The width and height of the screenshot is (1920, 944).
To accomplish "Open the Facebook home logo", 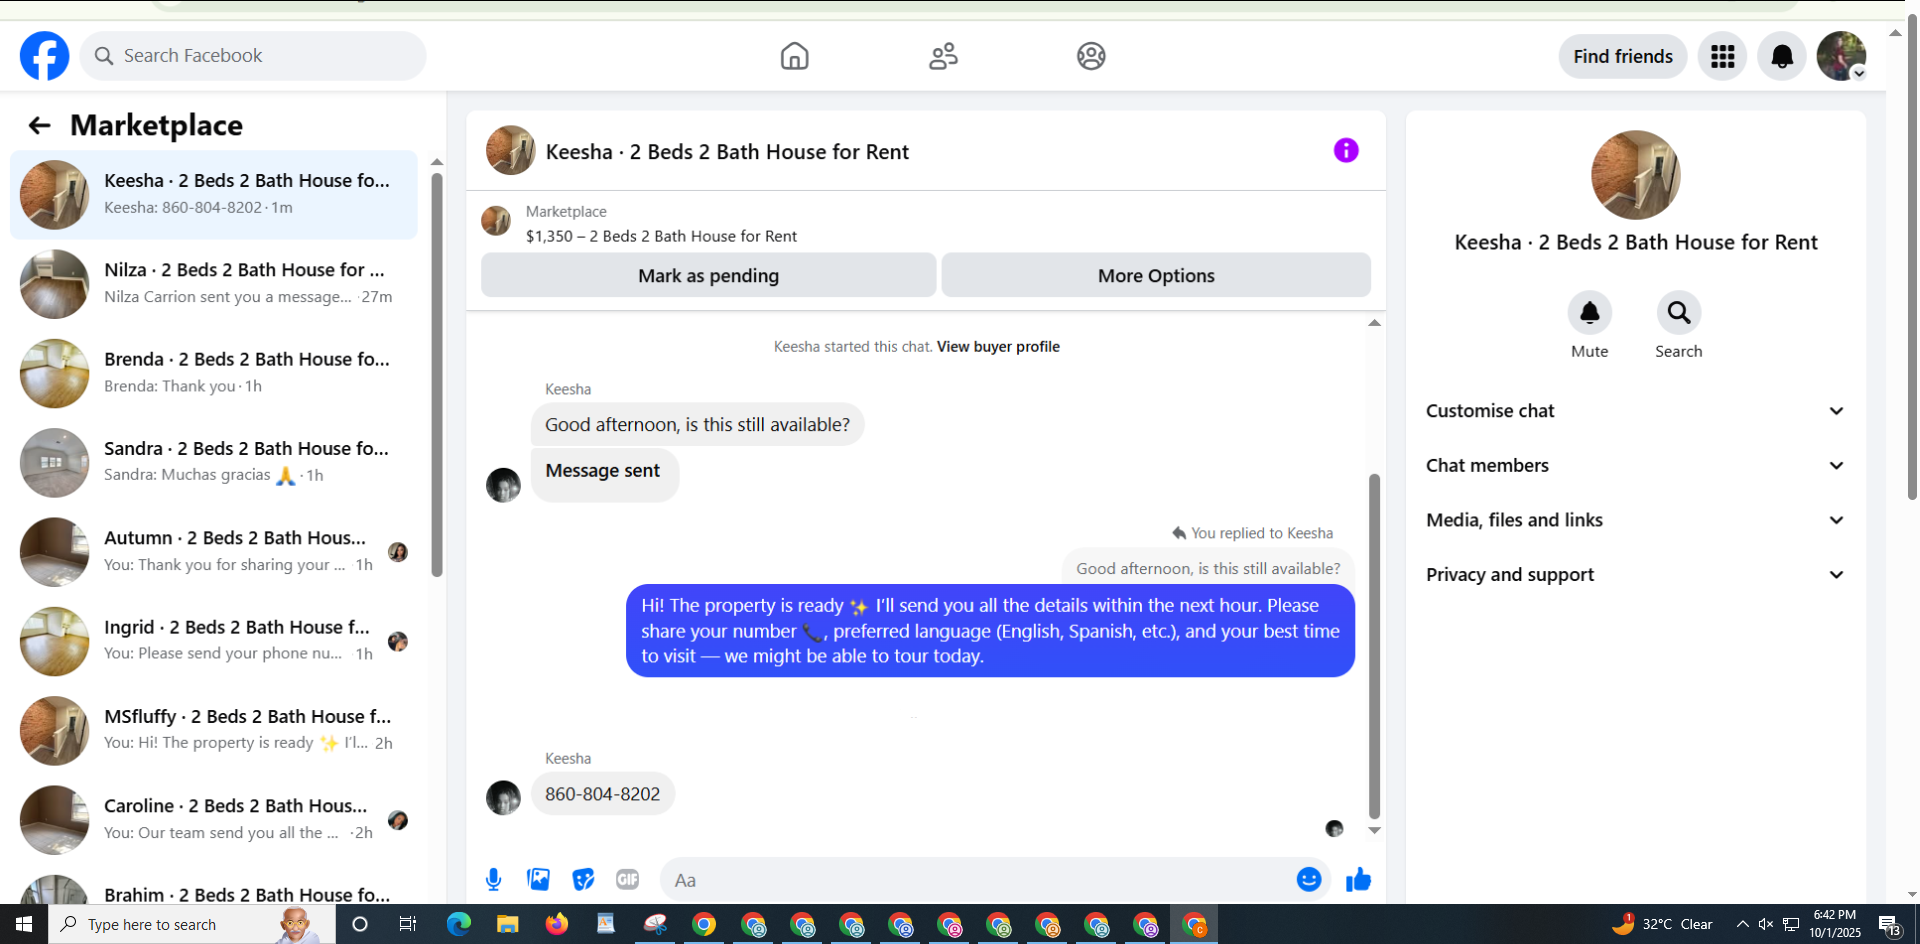I will point(45,56).
